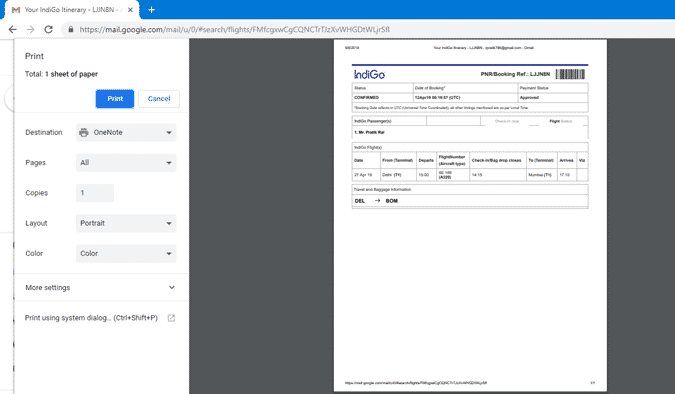675x394 pixels.
Task: Open the Destination dropdown
Action: 126,132
